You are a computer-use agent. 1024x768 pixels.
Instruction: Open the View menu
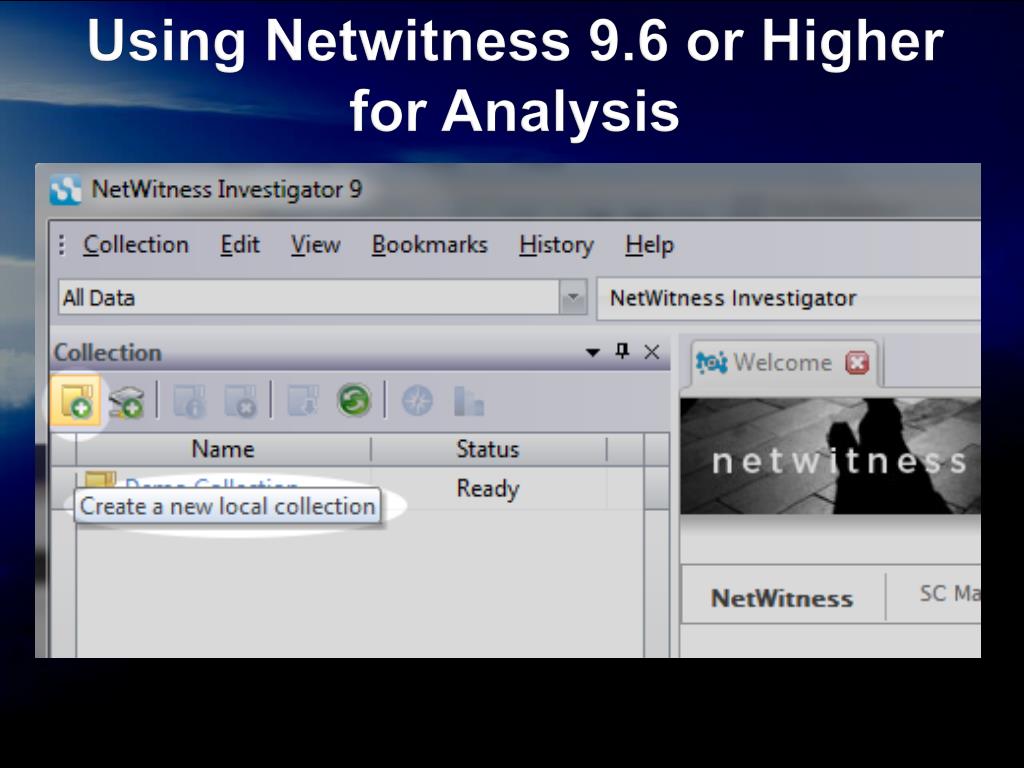coord(315,245)
